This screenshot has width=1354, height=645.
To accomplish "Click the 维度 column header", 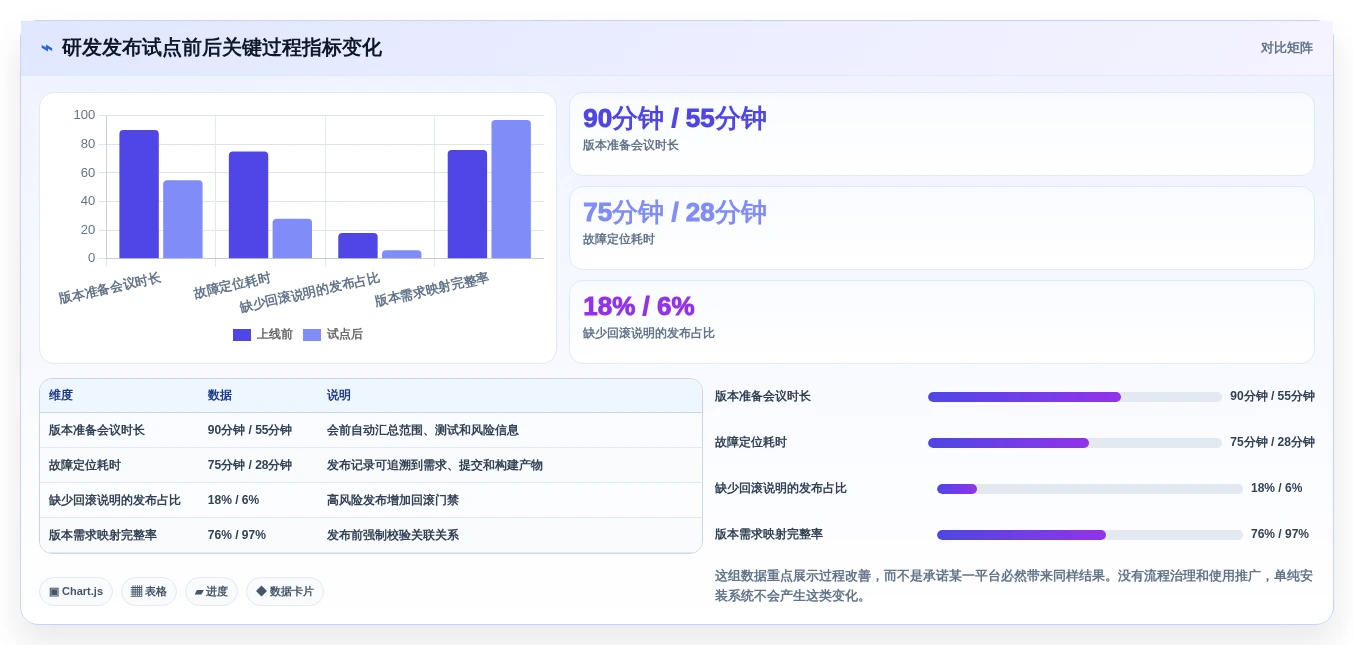I will point(61,396).
